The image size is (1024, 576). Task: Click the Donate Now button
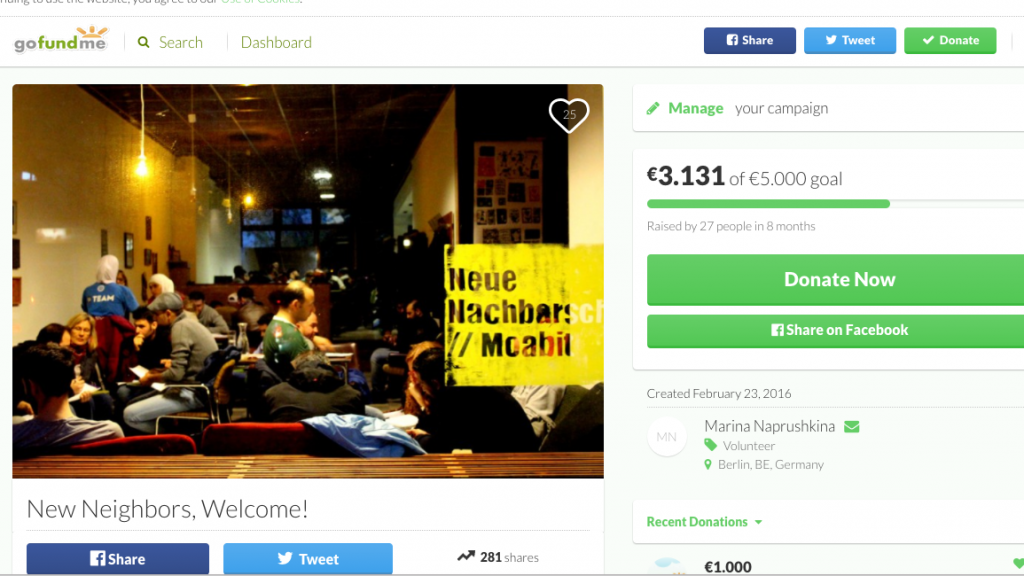tap(835, 280)
